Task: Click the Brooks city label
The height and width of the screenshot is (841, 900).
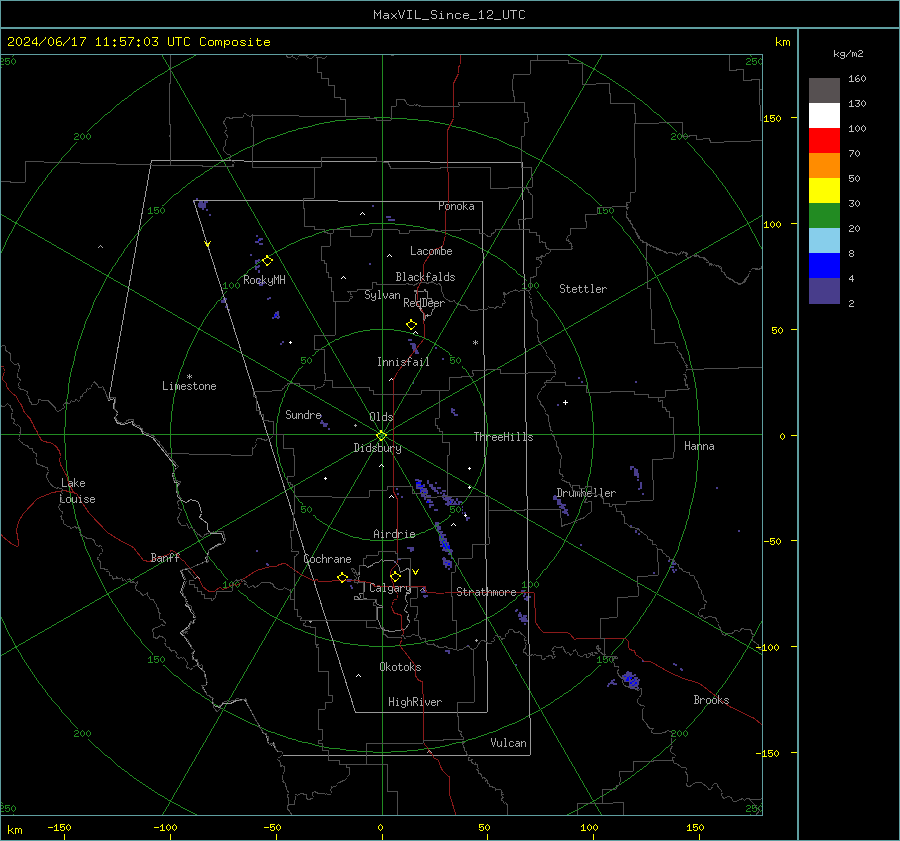Action: pyautogui.click(x=711, y=700)
